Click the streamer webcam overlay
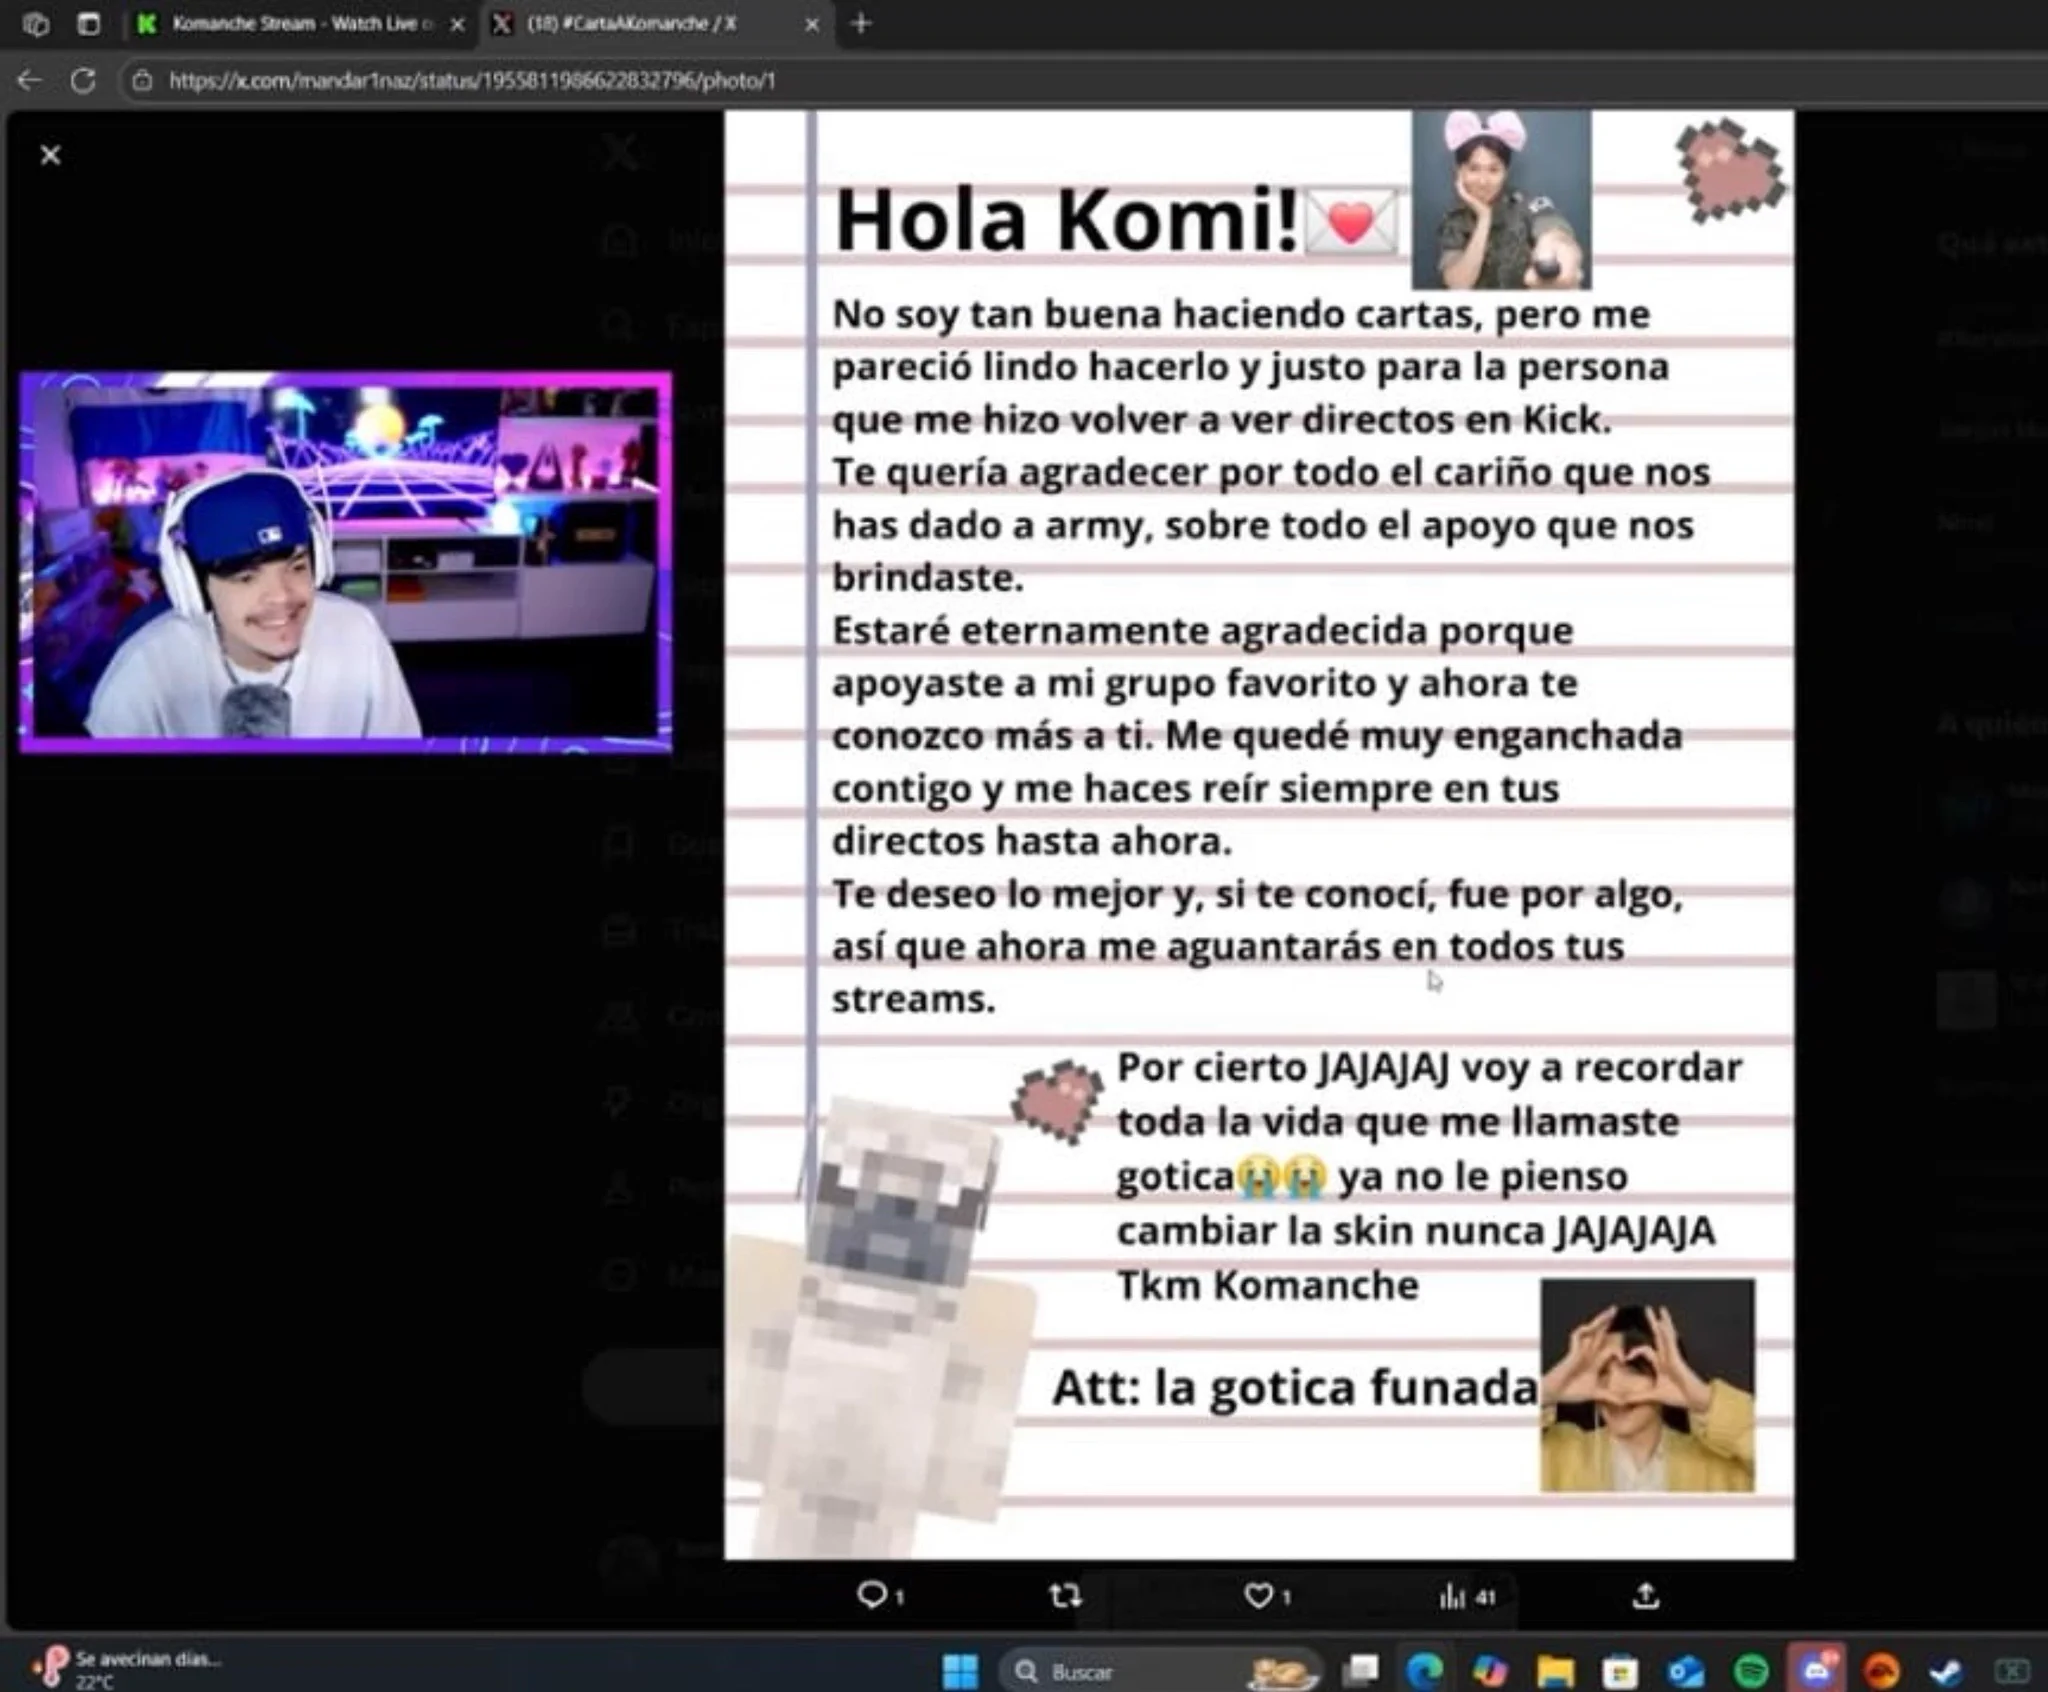Viewport: 2048px width, 1692px height. pos(346,563)
